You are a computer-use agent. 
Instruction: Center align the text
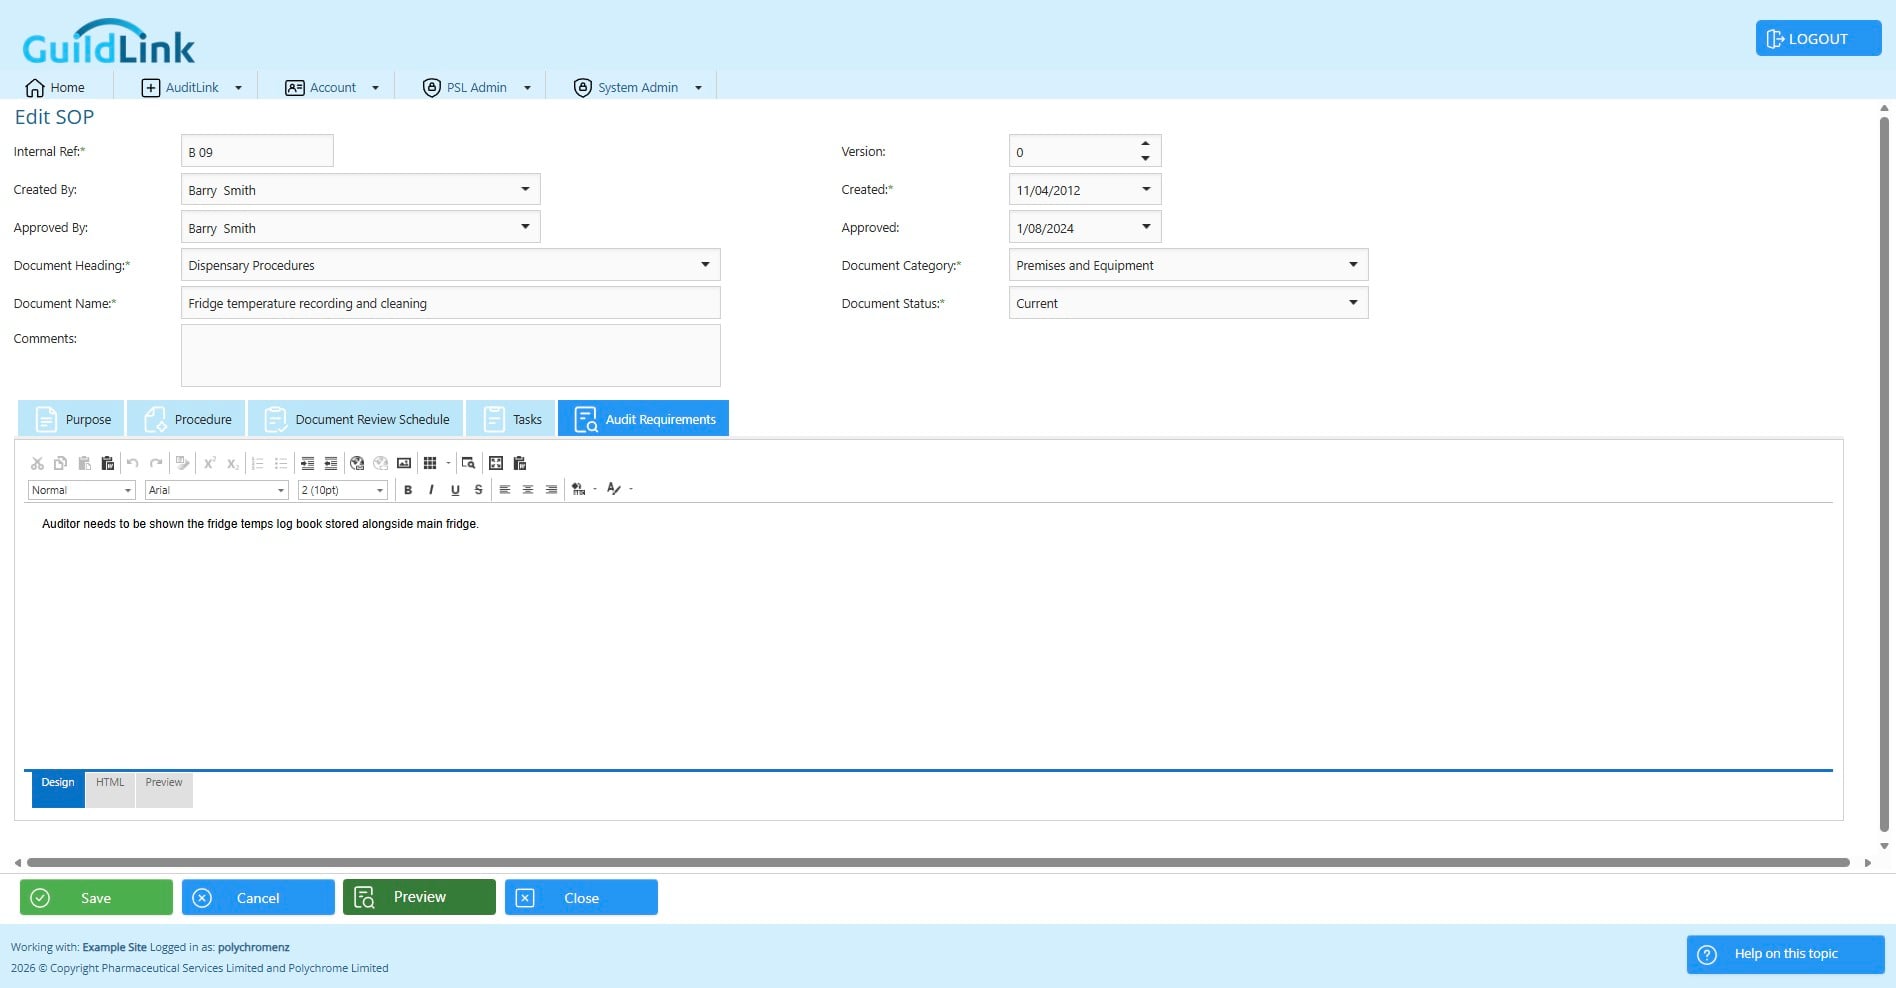tap(528, 490)
